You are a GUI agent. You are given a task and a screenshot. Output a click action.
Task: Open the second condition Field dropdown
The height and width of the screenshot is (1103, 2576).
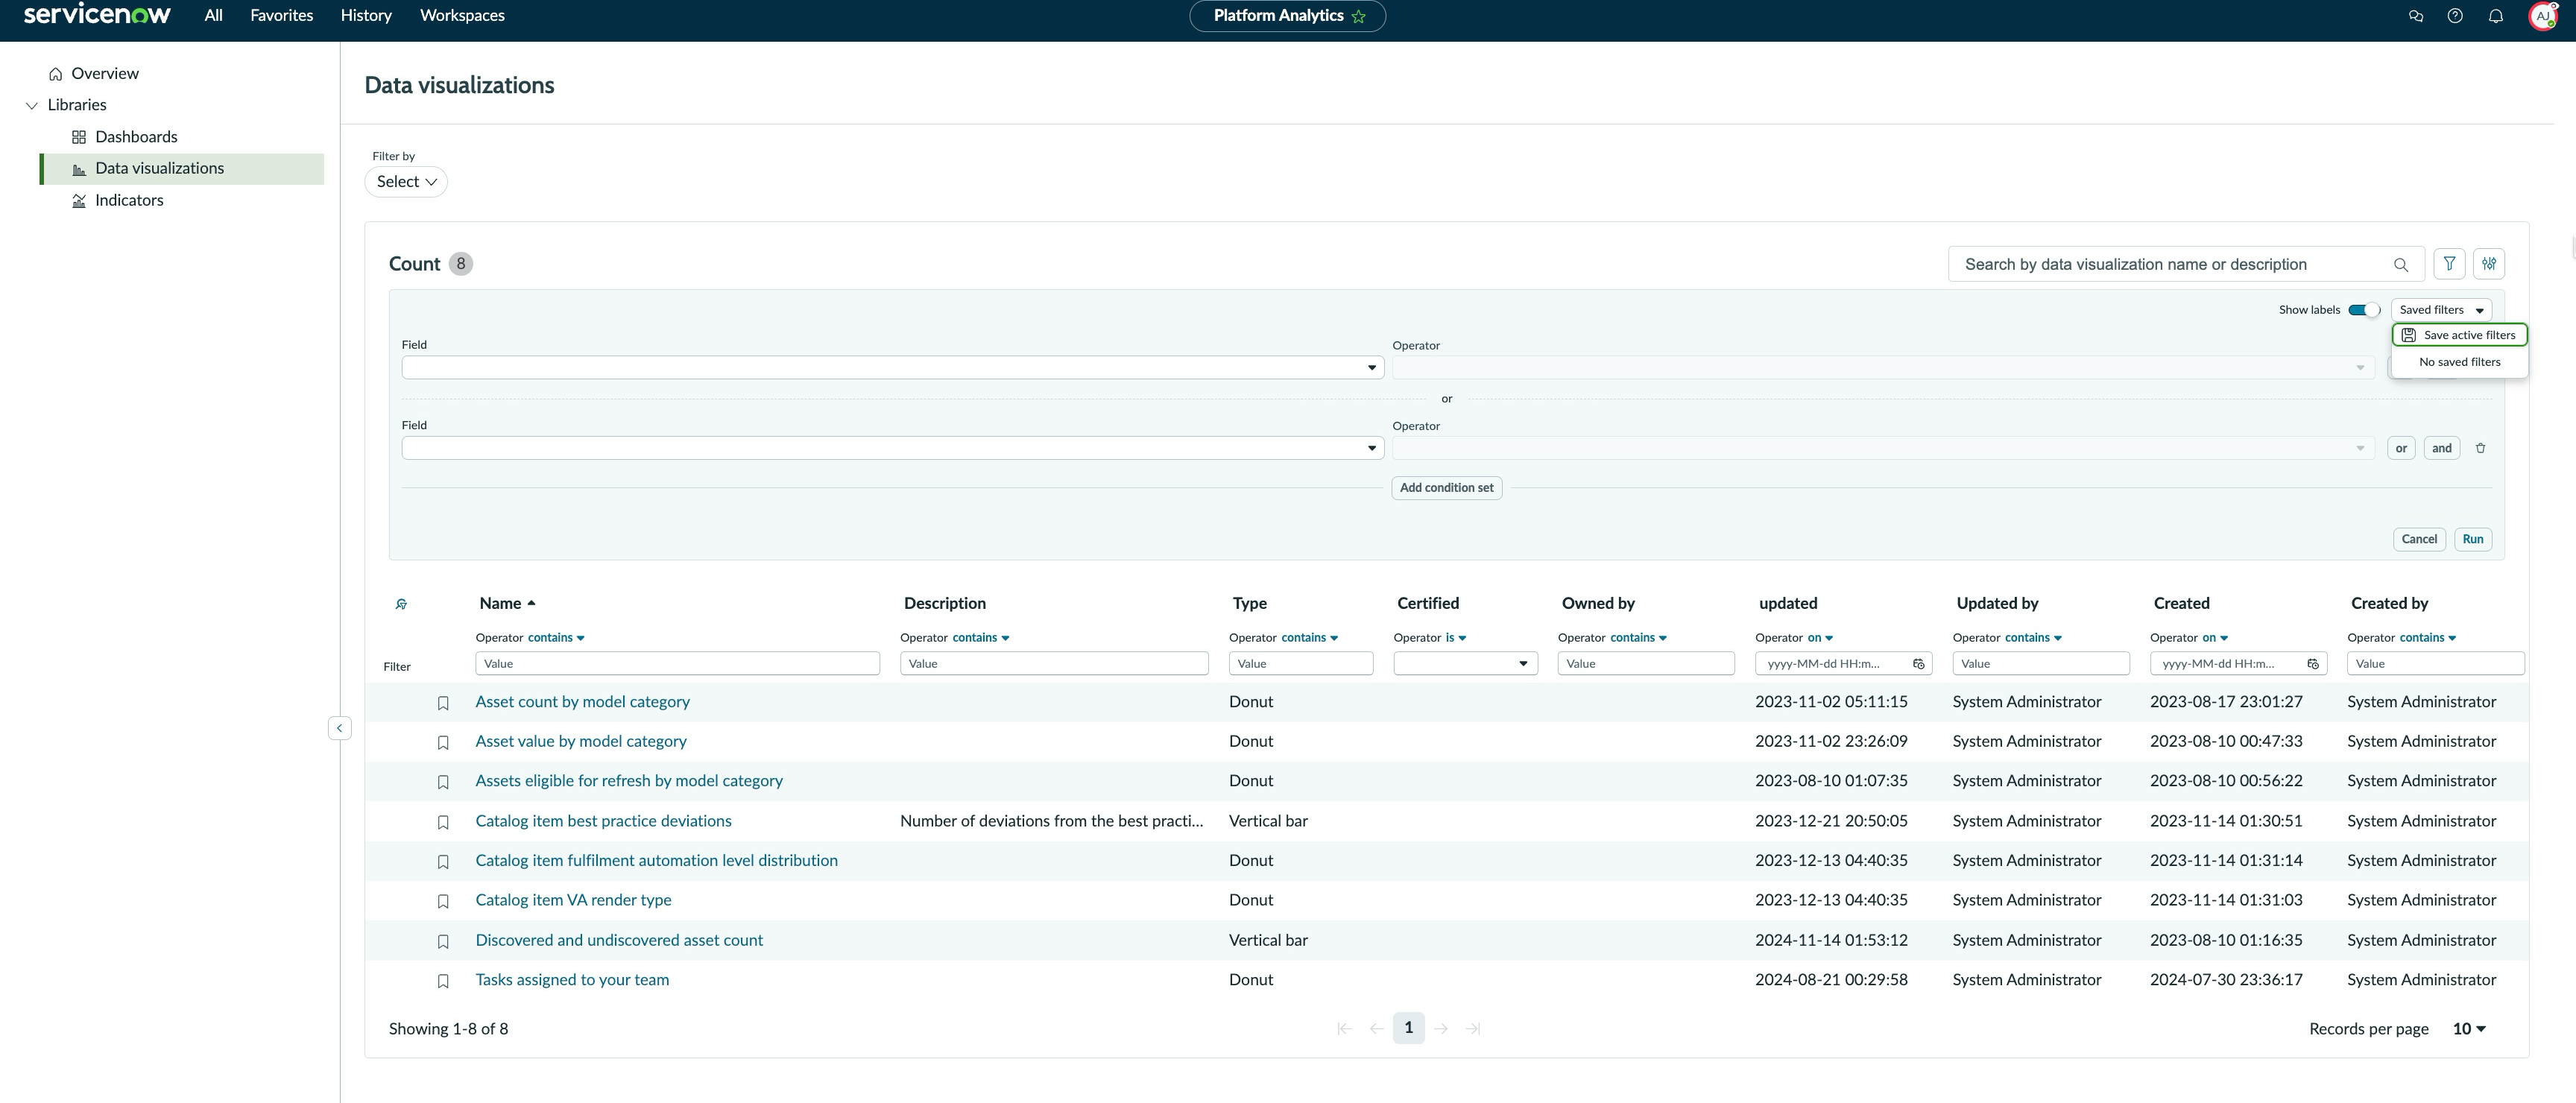[892, 448]
